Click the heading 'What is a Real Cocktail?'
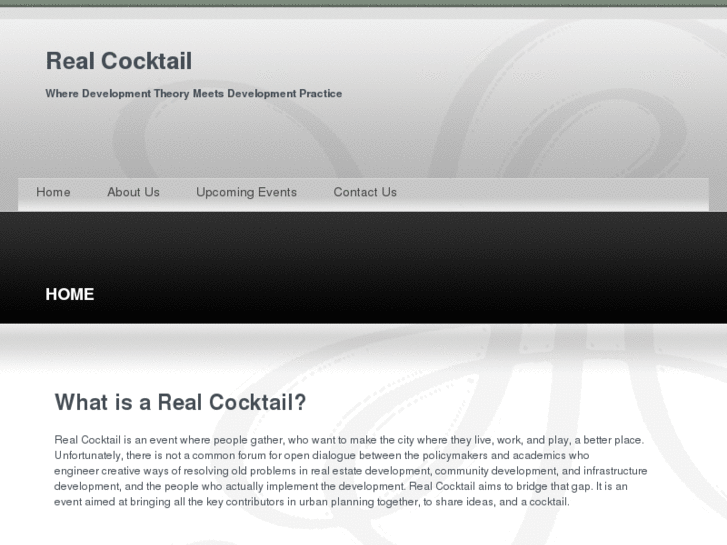Image resolution: width=727 pixels, height=545 pixels. click(180, 402)
